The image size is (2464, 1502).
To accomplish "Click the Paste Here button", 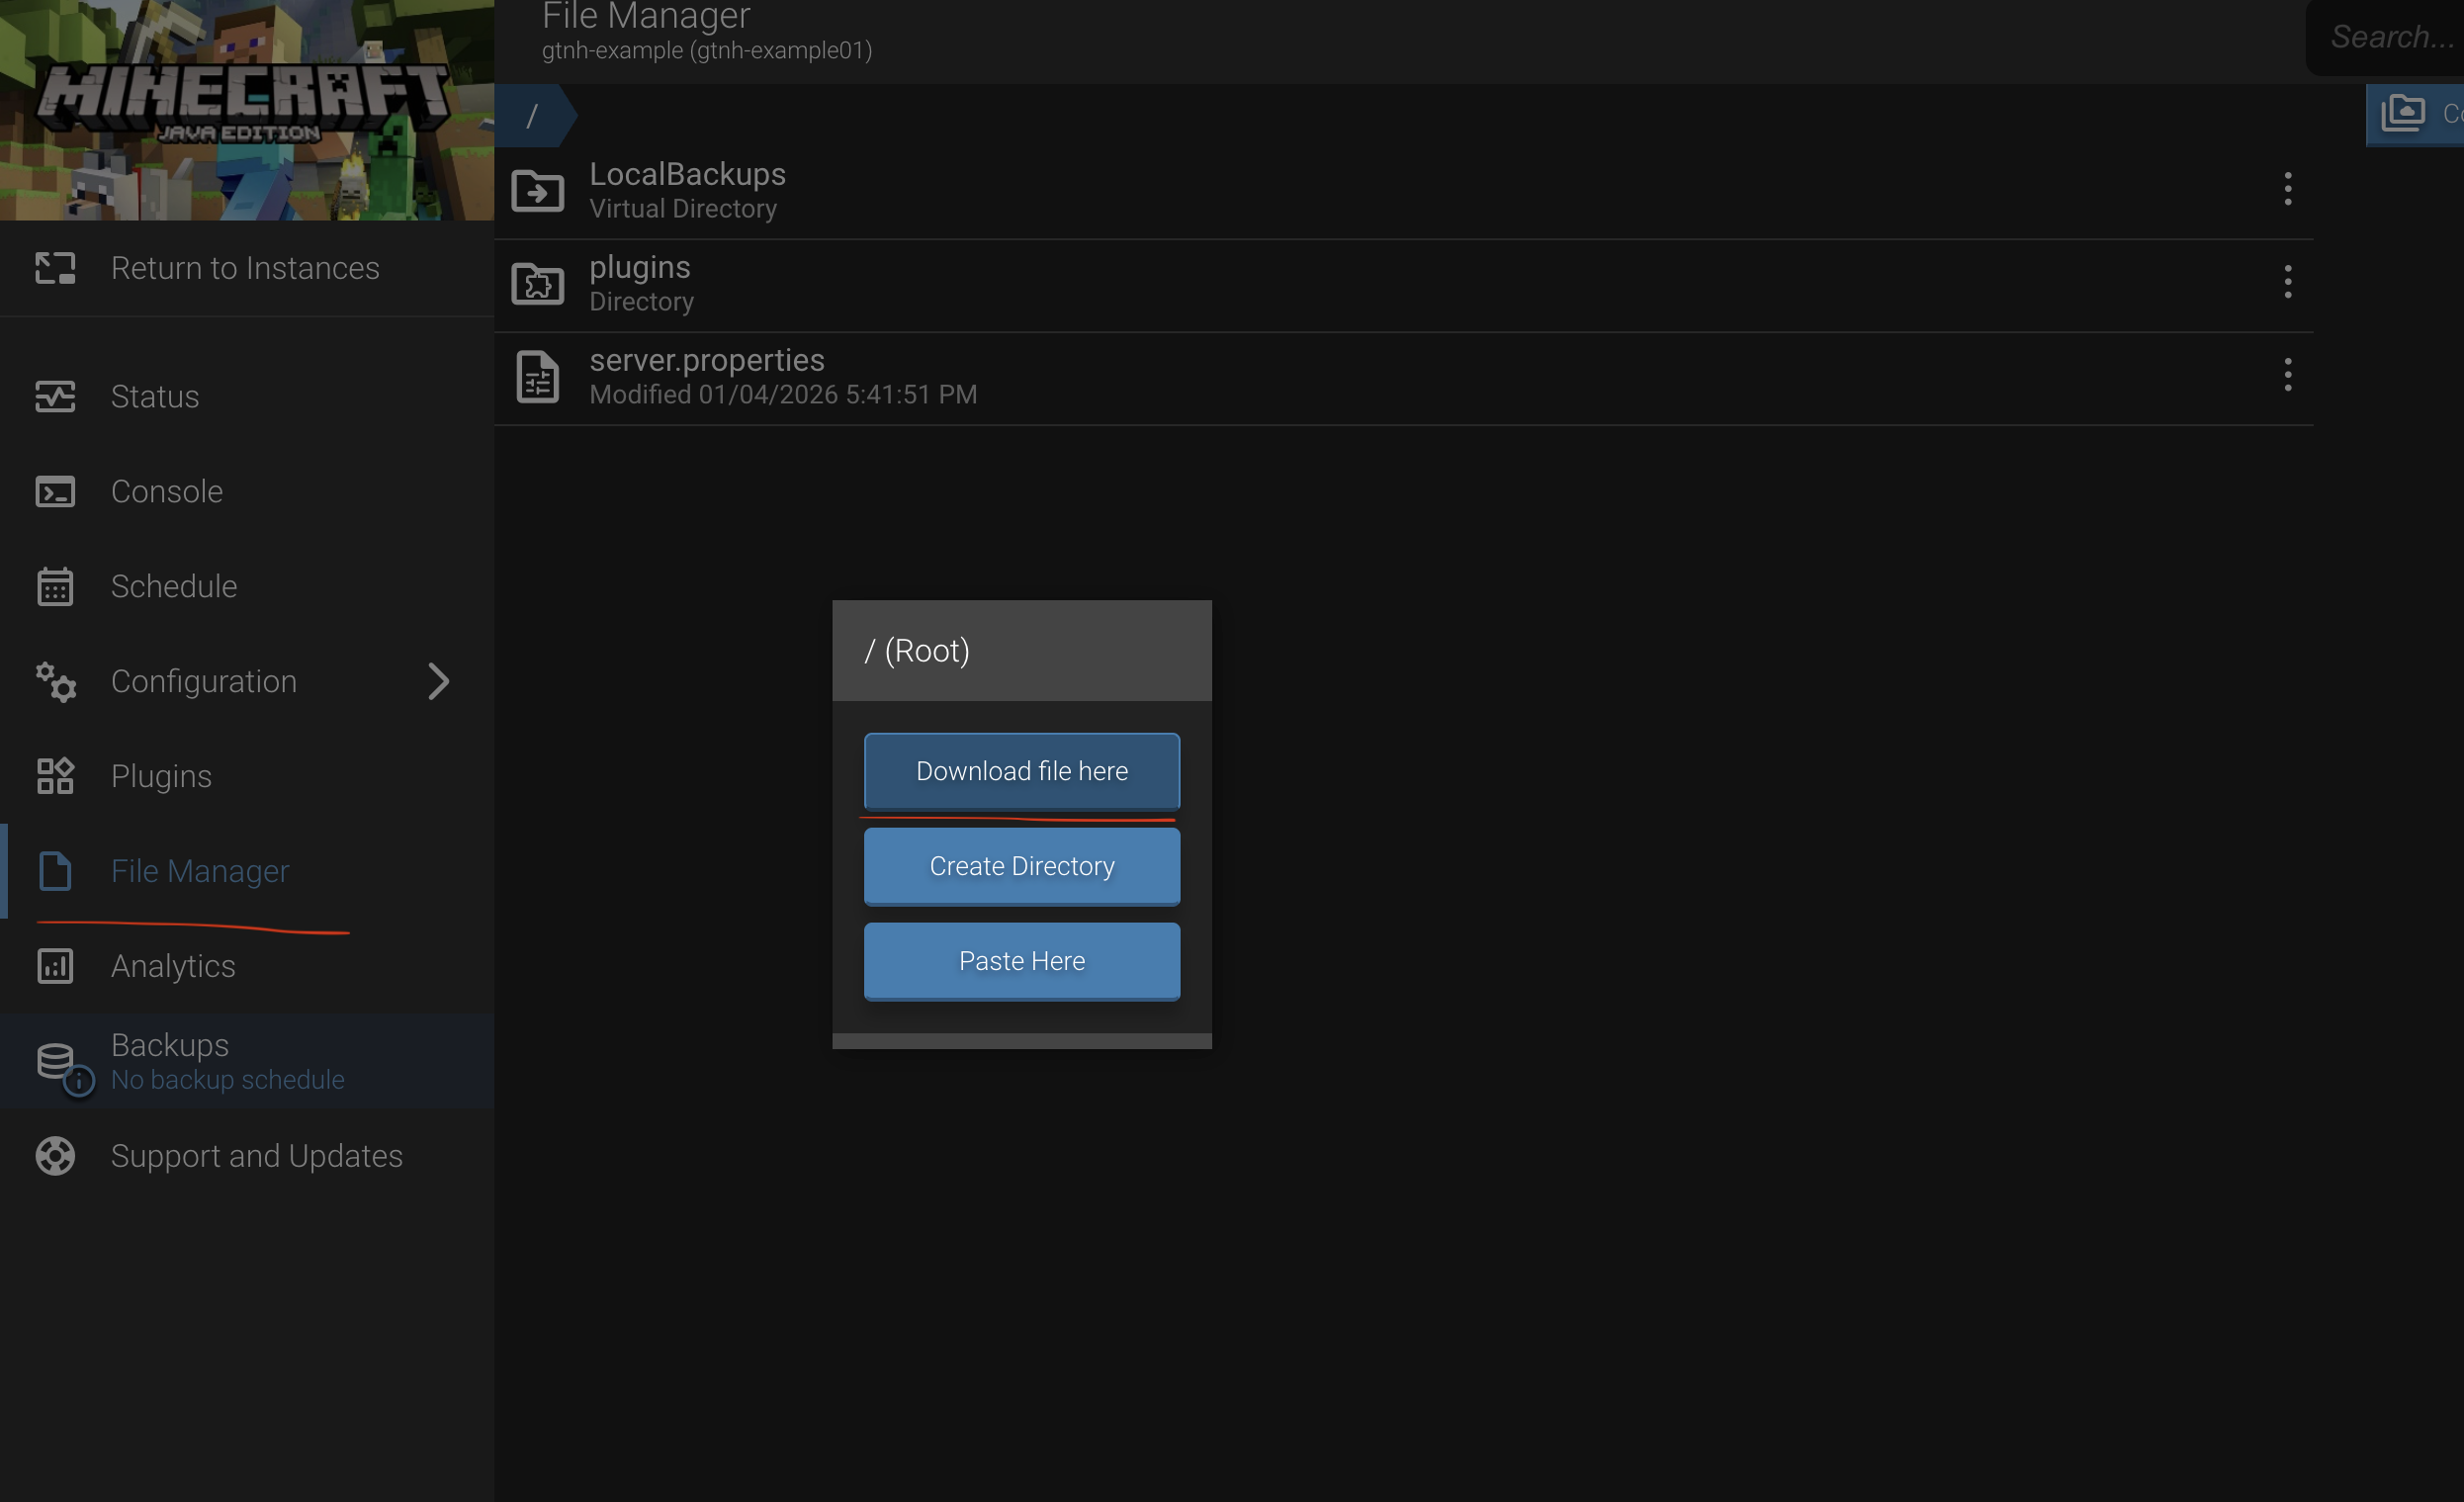I will (x=1022, y=961).
